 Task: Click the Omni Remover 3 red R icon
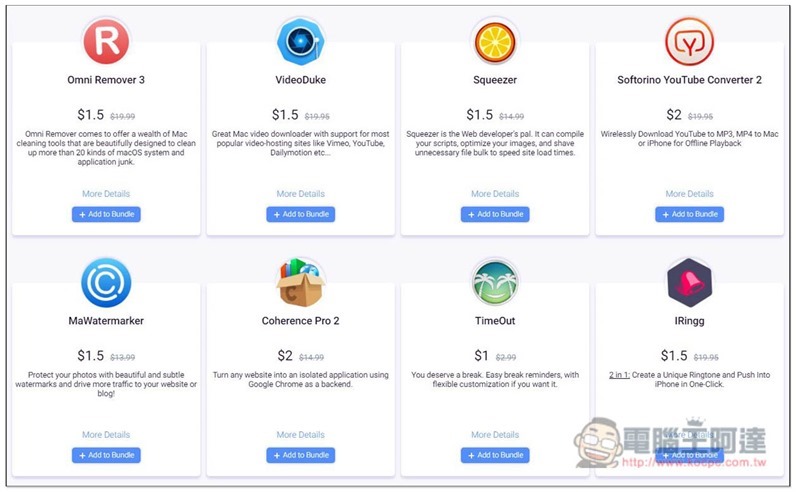106,41
